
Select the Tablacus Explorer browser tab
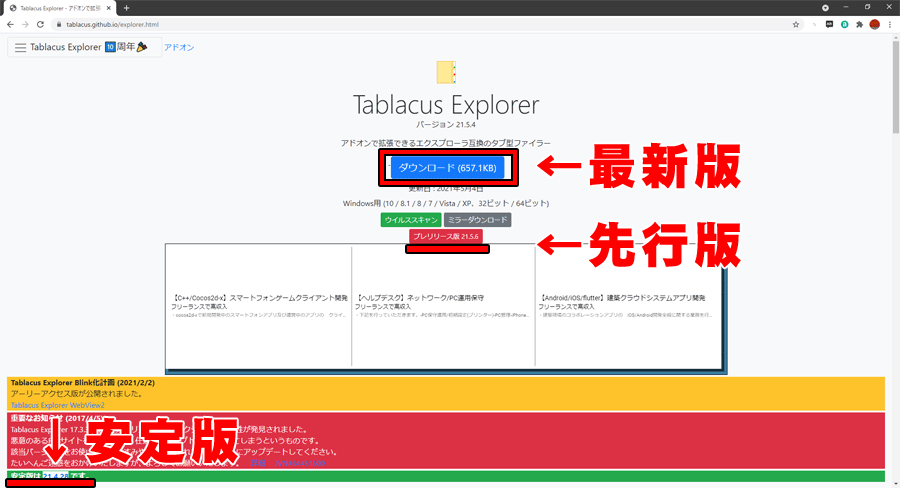(60, 8)
